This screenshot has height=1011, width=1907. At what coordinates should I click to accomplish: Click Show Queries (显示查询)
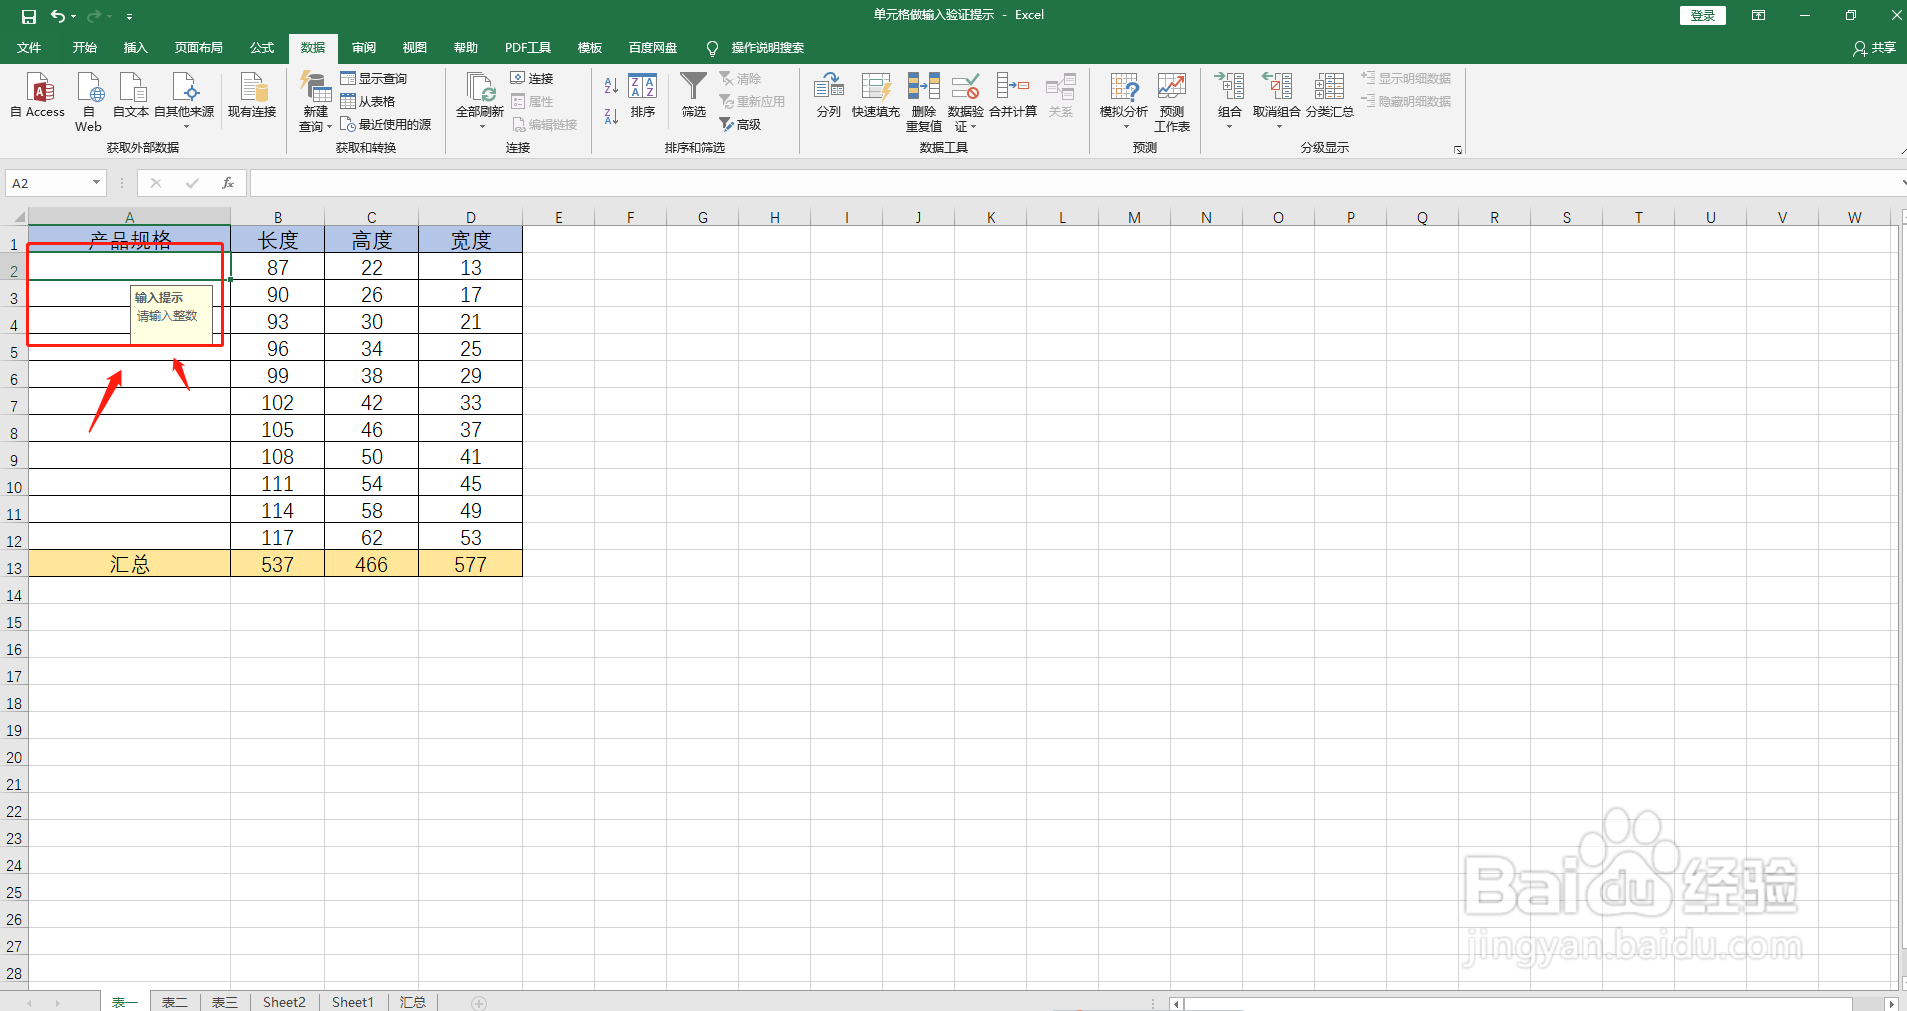tap(373, 78)
